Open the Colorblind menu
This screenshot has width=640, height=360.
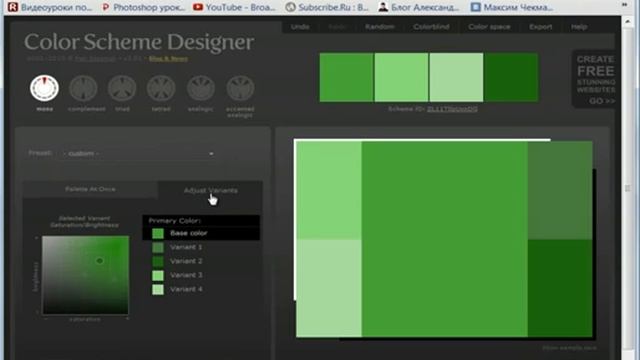tap(431, 27)
